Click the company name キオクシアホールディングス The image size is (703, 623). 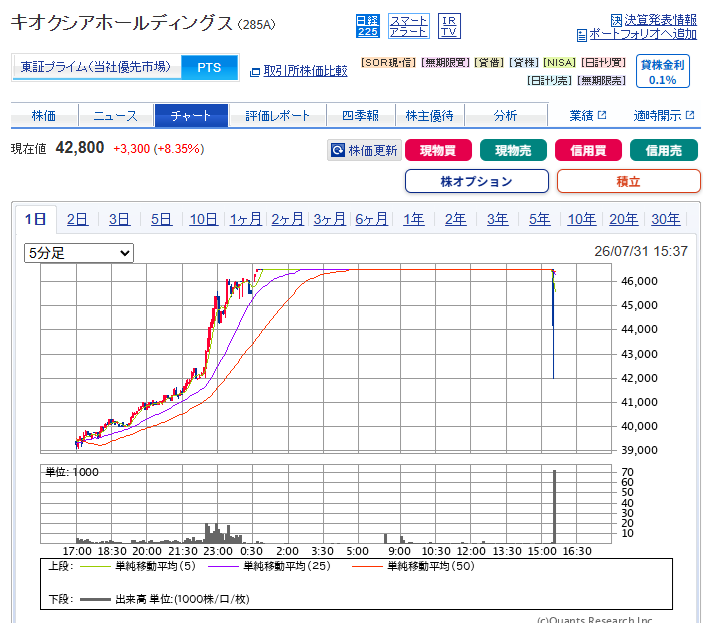tap(122, 23)
